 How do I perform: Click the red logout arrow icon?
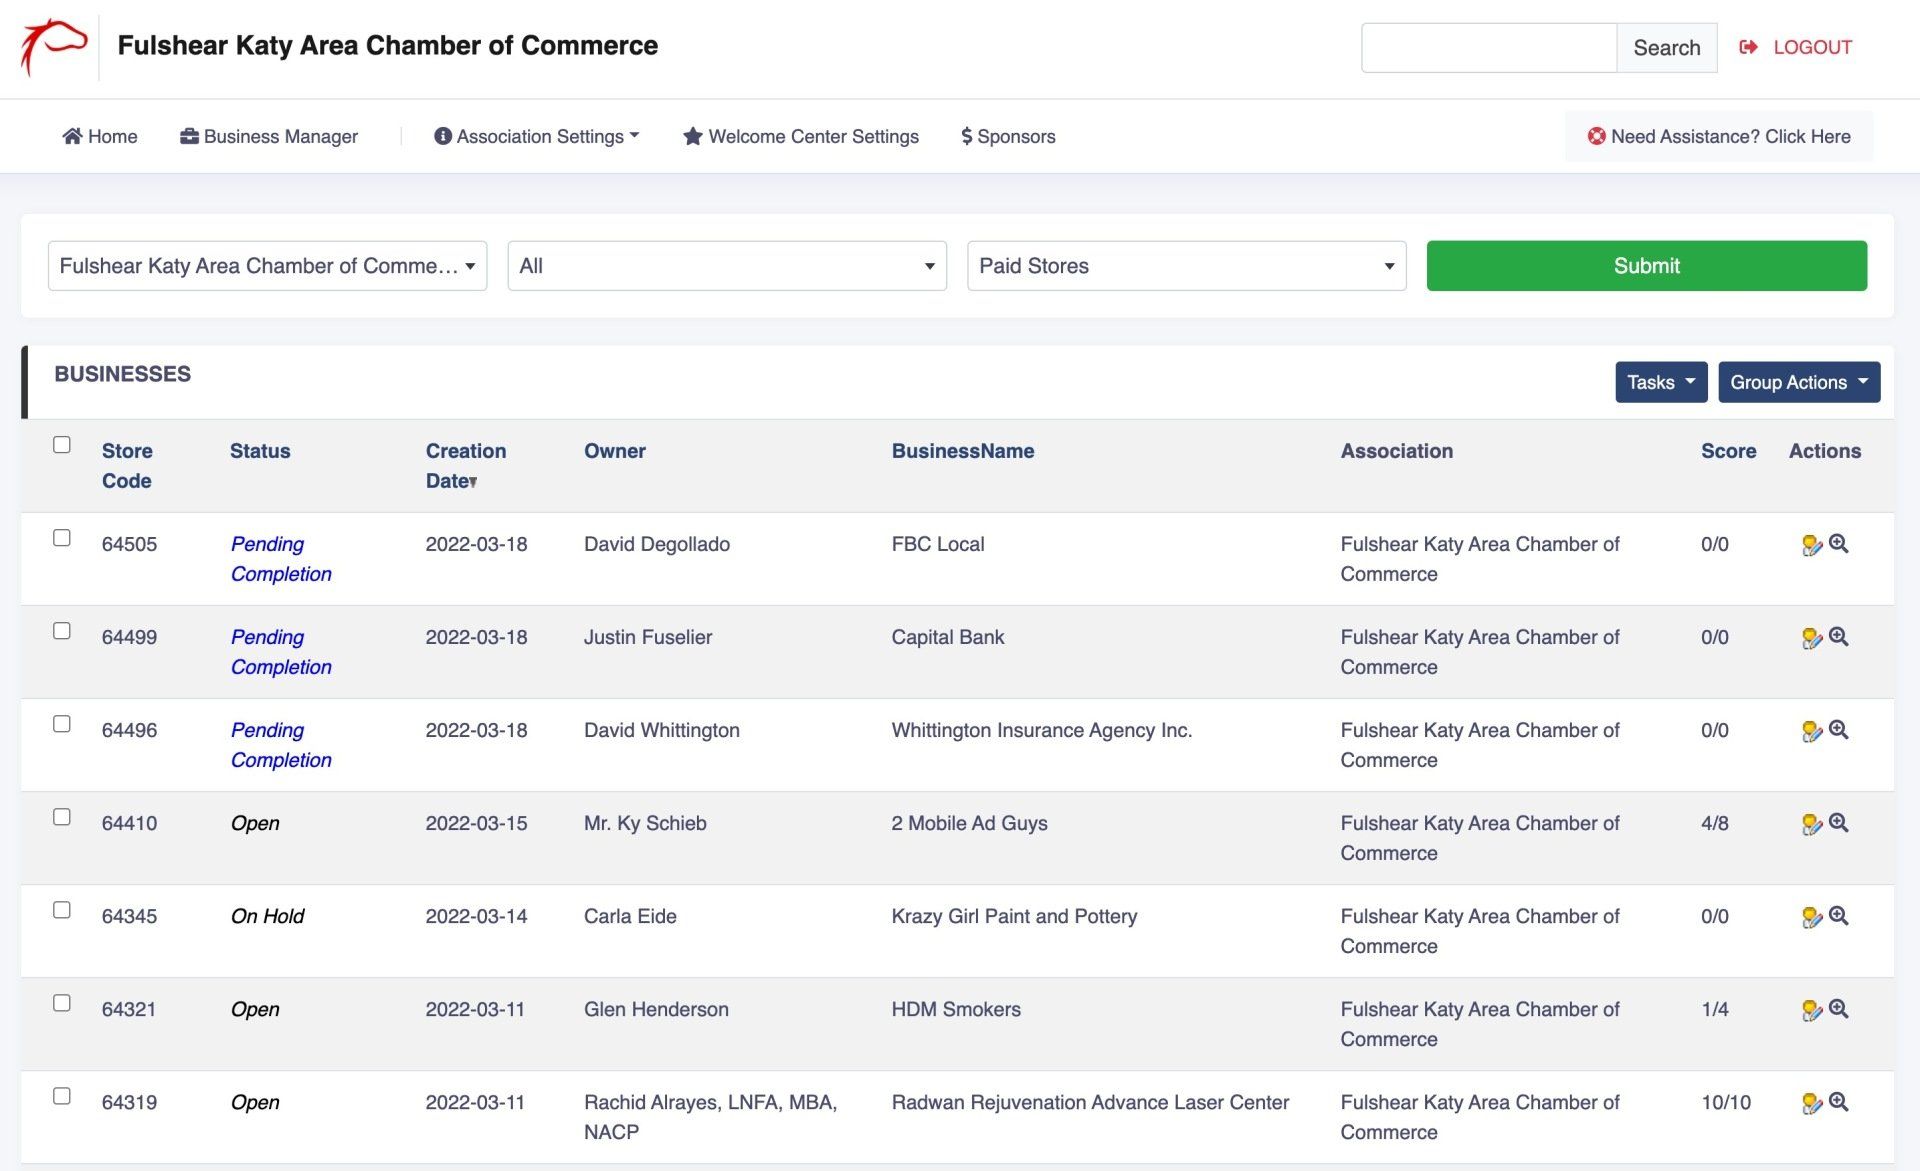1746,46
